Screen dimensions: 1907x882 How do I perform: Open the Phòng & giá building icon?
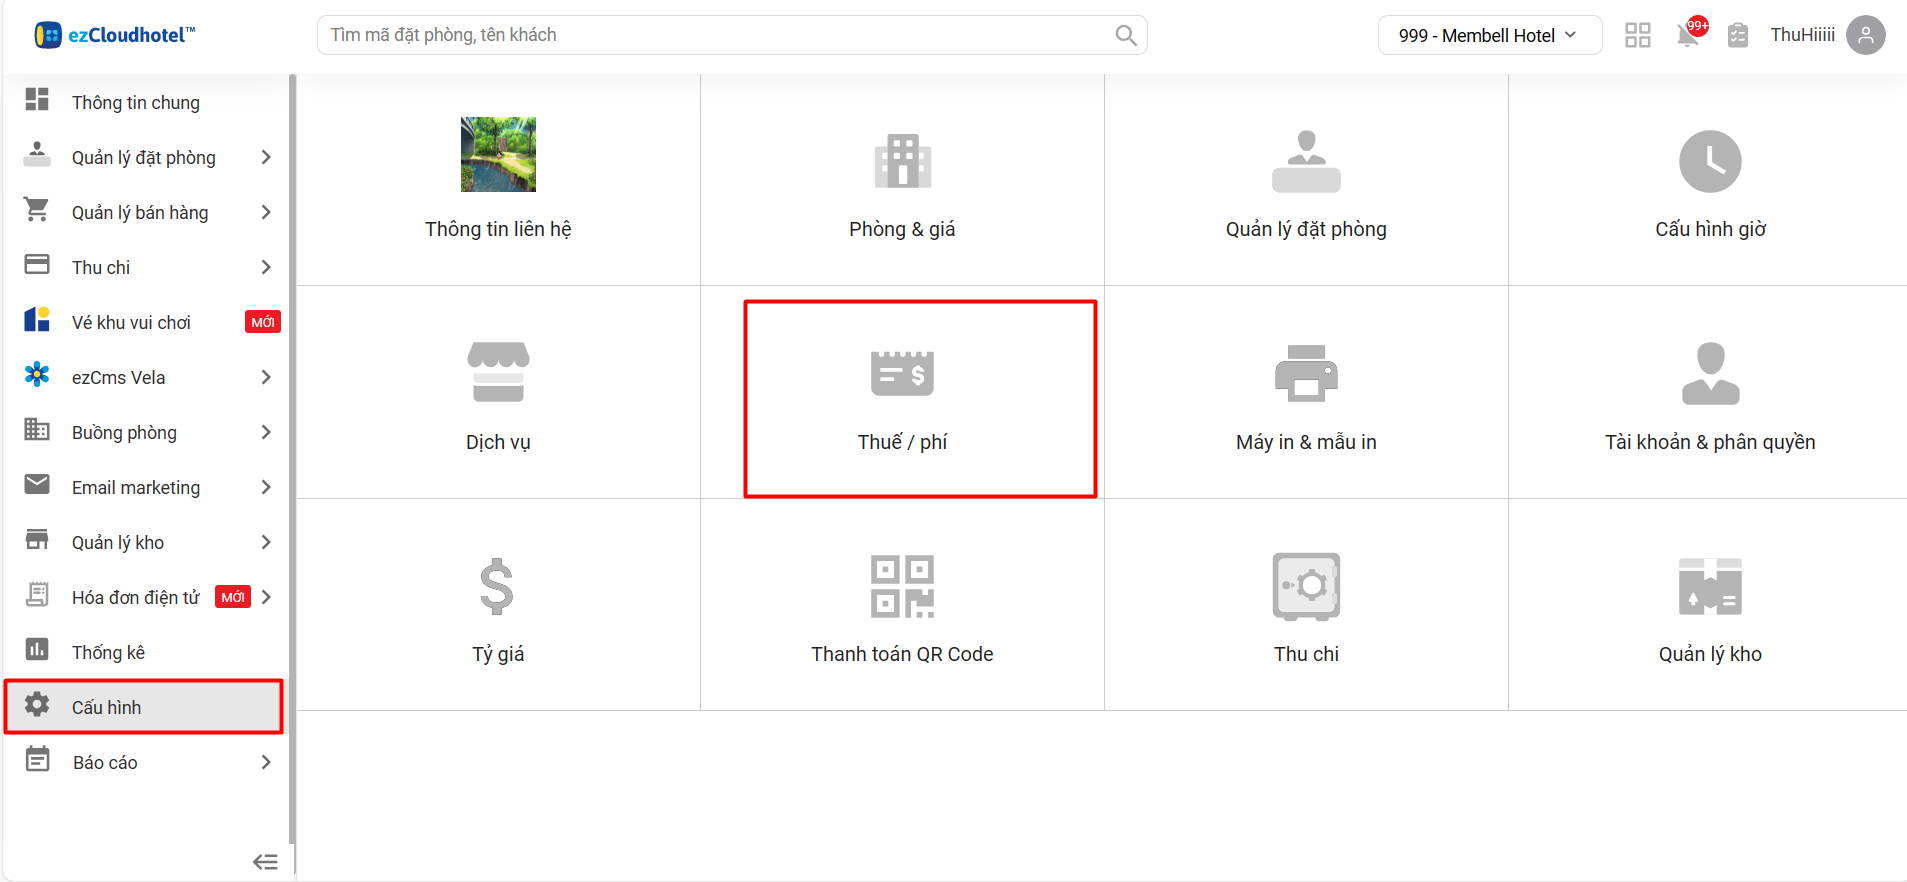click(x=902, y=161)
